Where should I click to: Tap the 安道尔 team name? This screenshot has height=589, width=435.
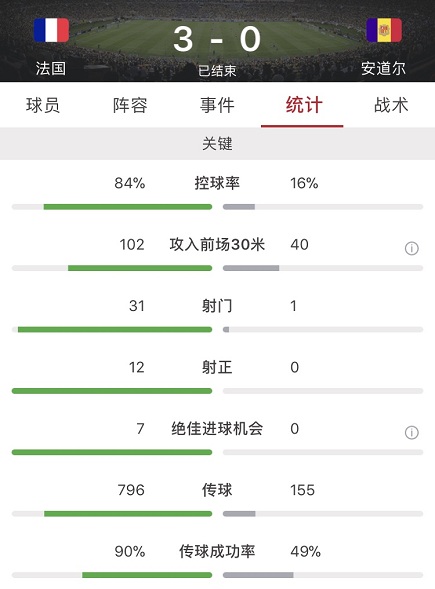(x=384, y=68)
